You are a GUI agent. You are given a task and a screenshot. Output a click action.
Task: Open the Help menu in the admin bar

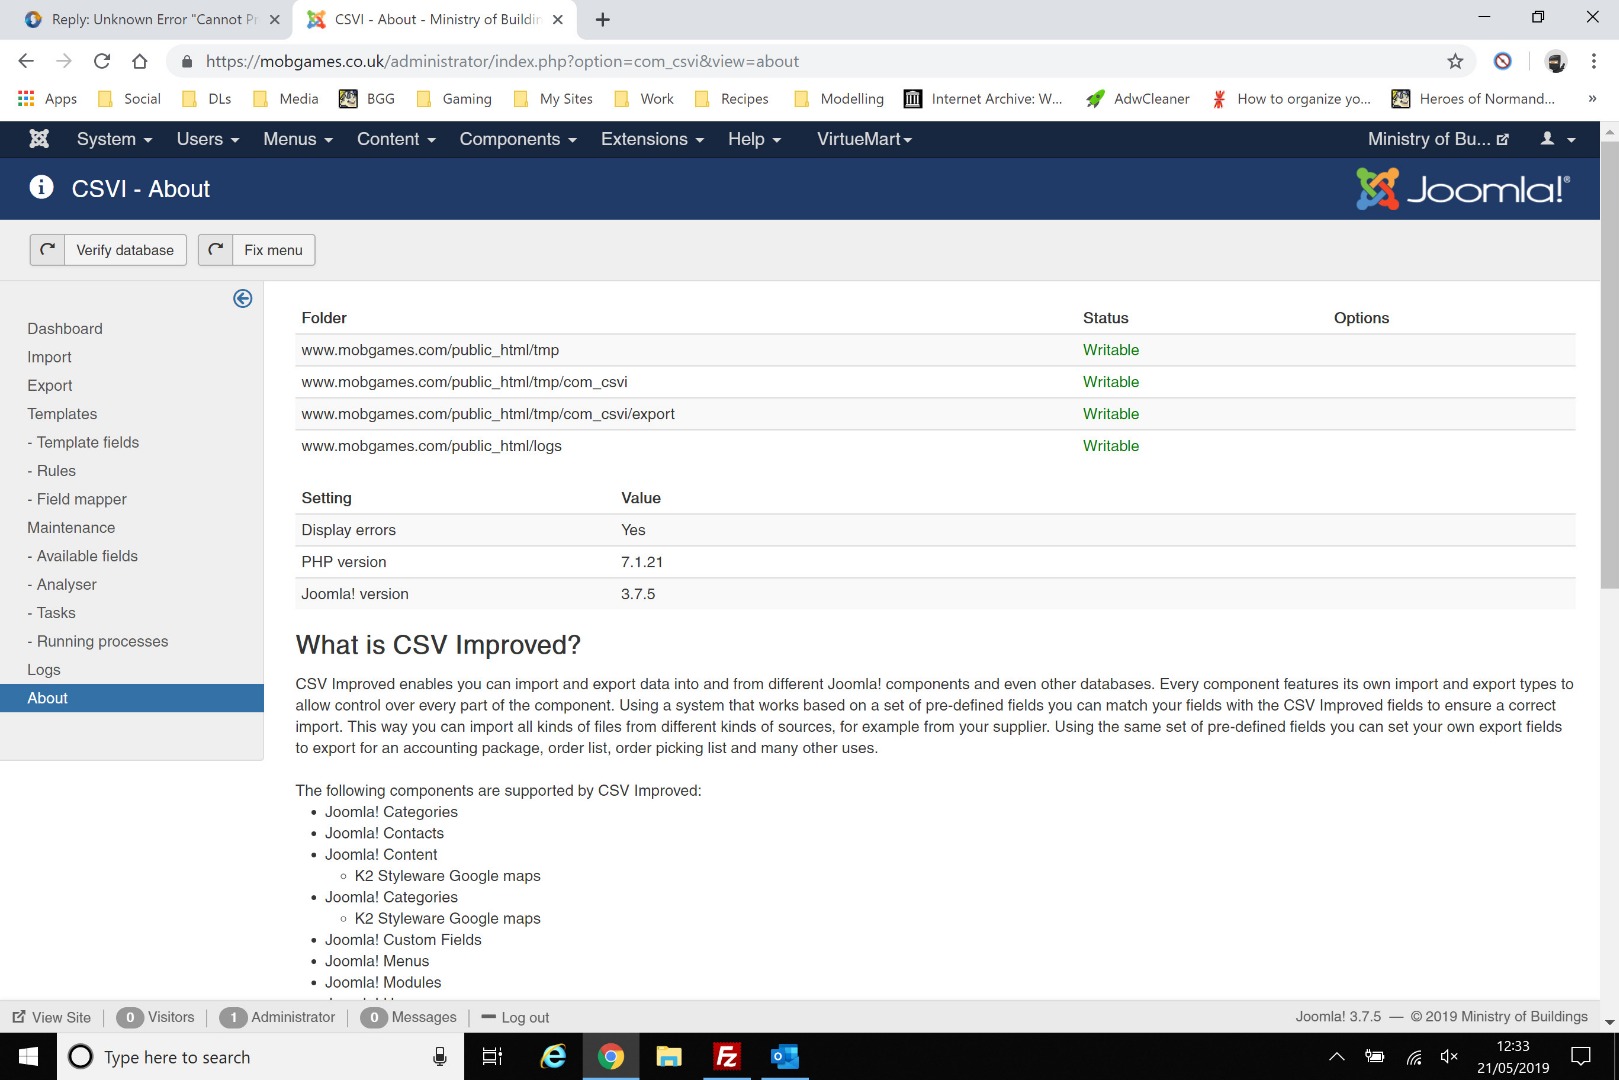coord(753,139)
